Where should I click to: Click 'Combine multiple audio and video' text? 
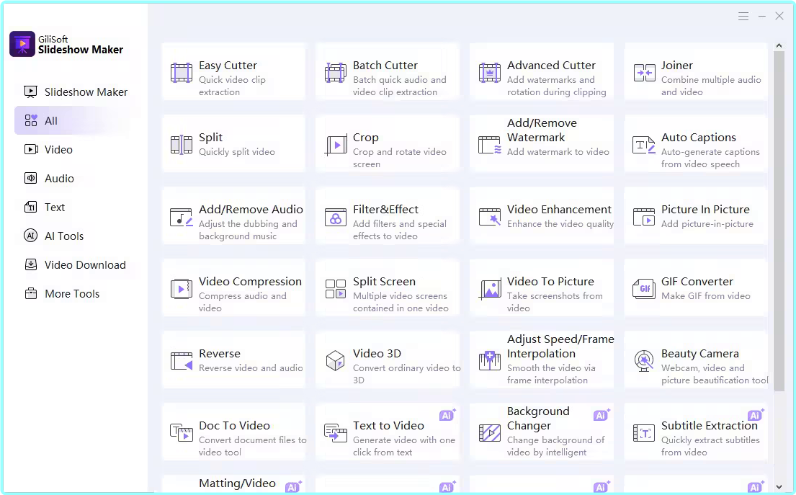(x=711, y=86)
